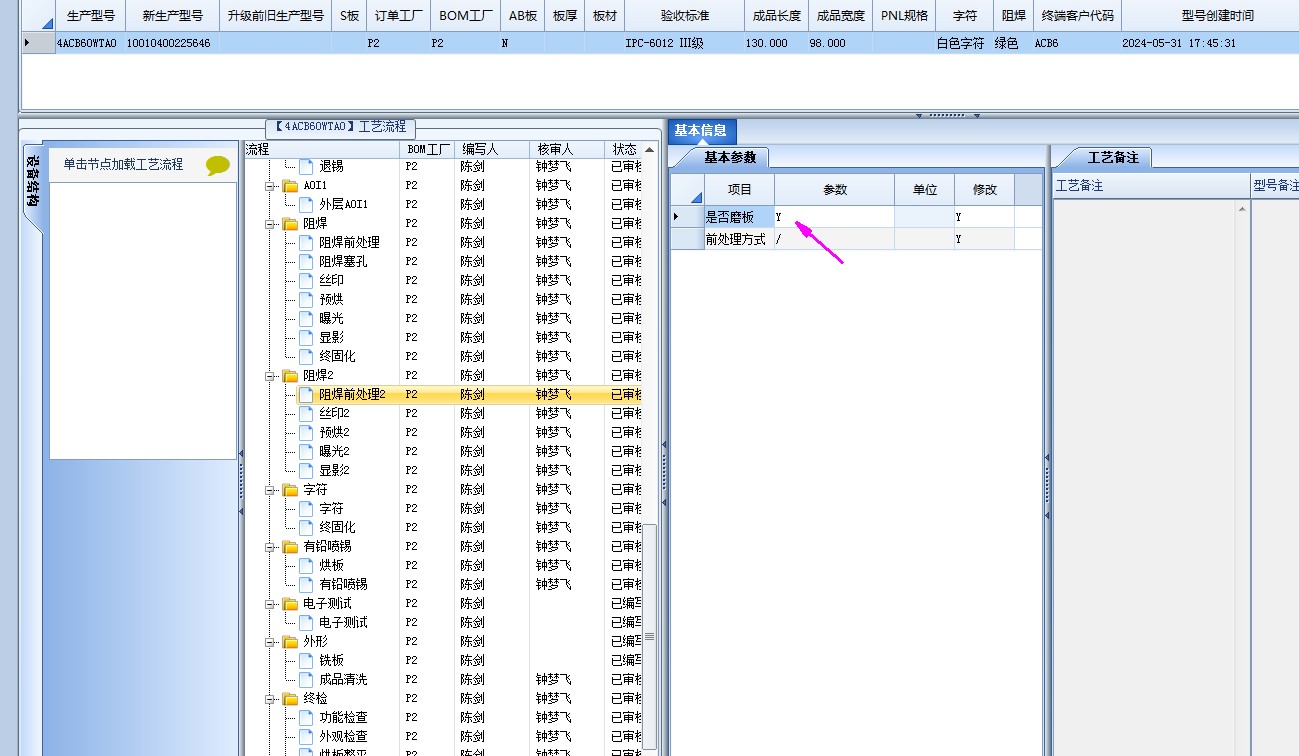The height and width of the screenshot is (756, 1299).
Task: Click the 预烘2 document icon
Action: click(x=306, y=433)
